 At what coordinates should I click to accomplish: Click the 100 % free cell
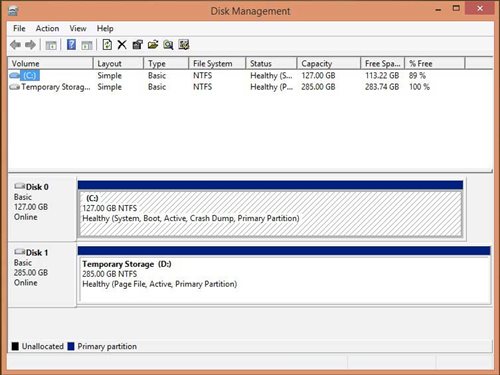coord(419,87)
